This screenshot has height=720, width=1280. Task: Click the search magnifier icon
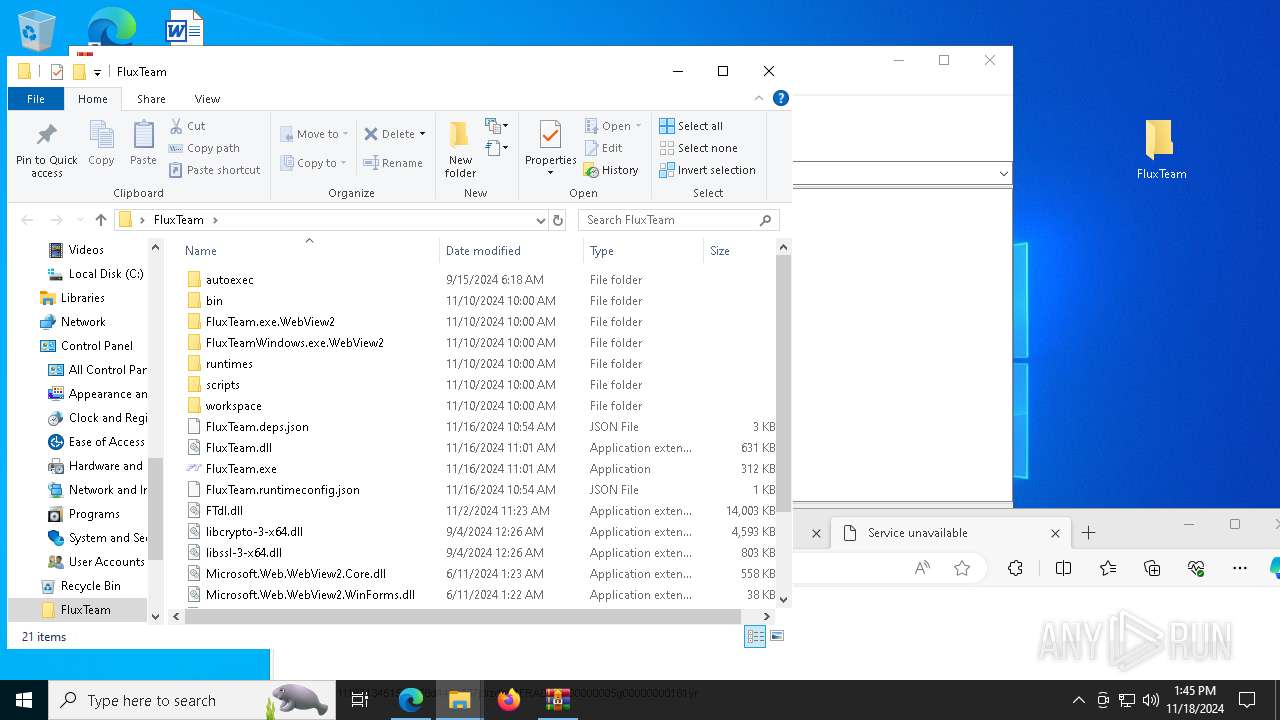[766, 220]
